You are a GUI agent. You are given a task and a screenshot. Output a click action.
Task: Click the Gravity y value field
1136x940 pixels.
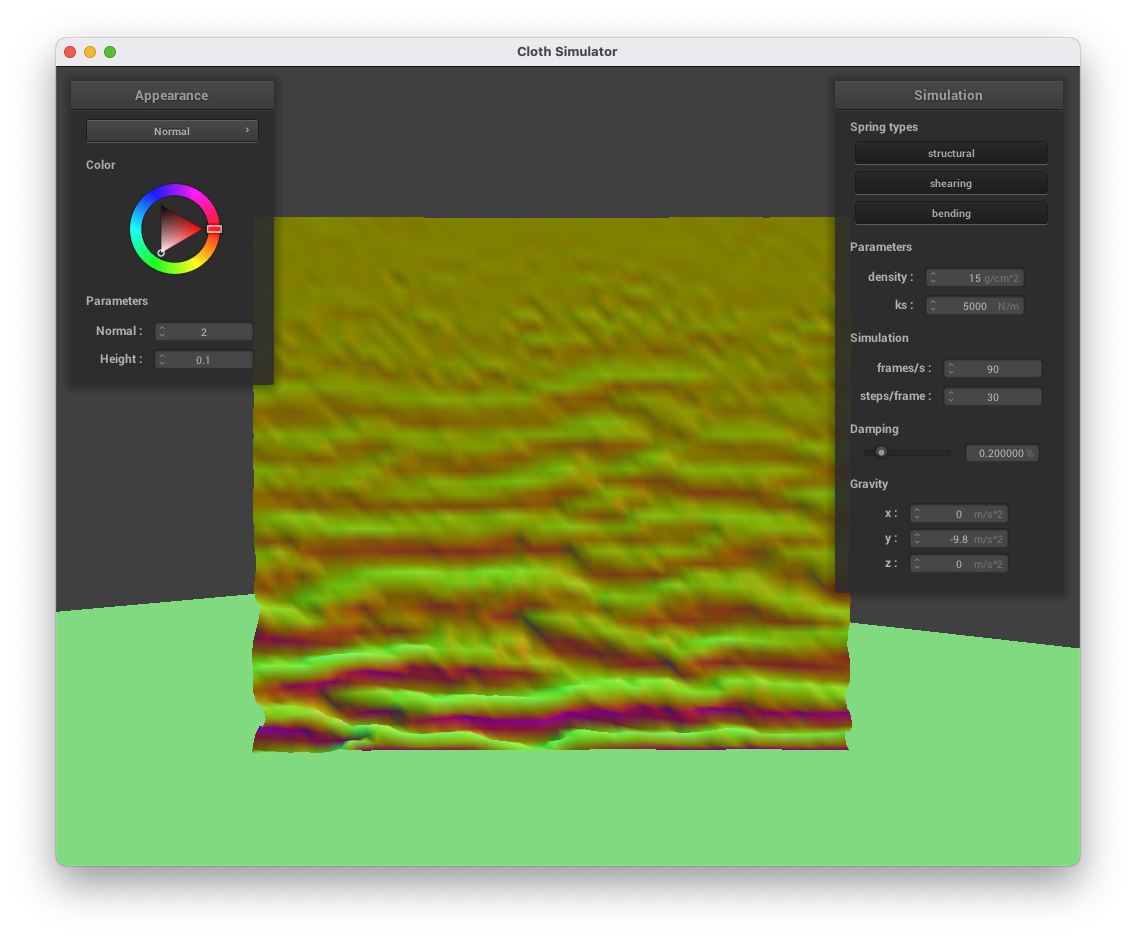click(958, 539)
